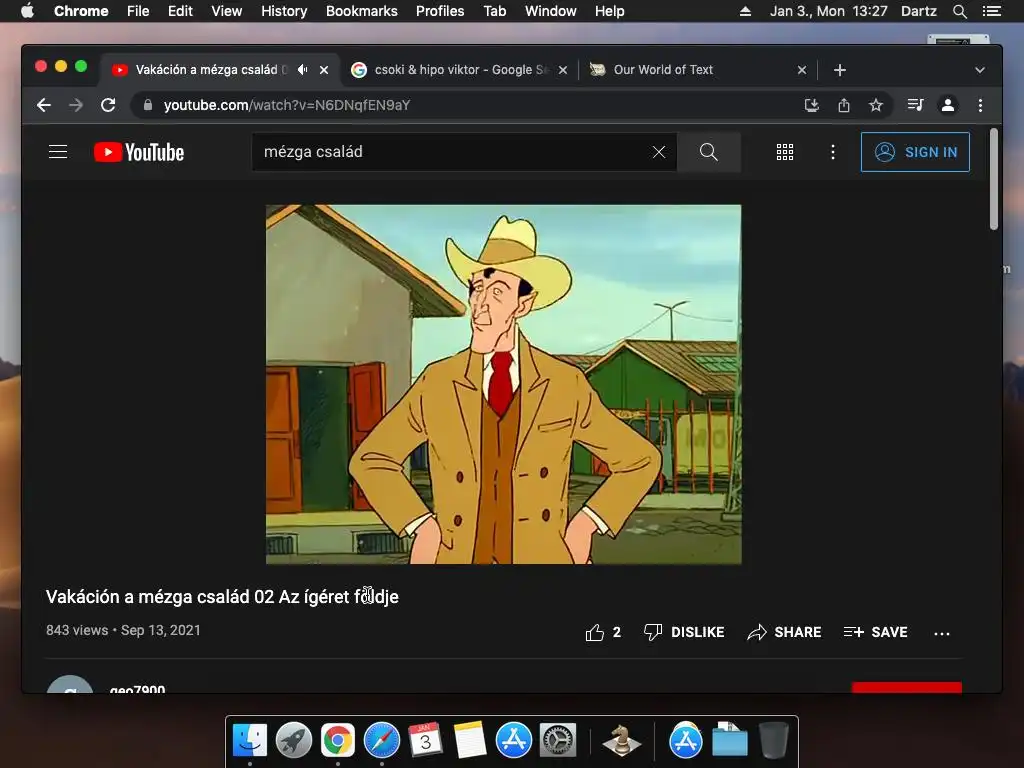Open YouTube settings three-dot menu

[x=833, y=152]
